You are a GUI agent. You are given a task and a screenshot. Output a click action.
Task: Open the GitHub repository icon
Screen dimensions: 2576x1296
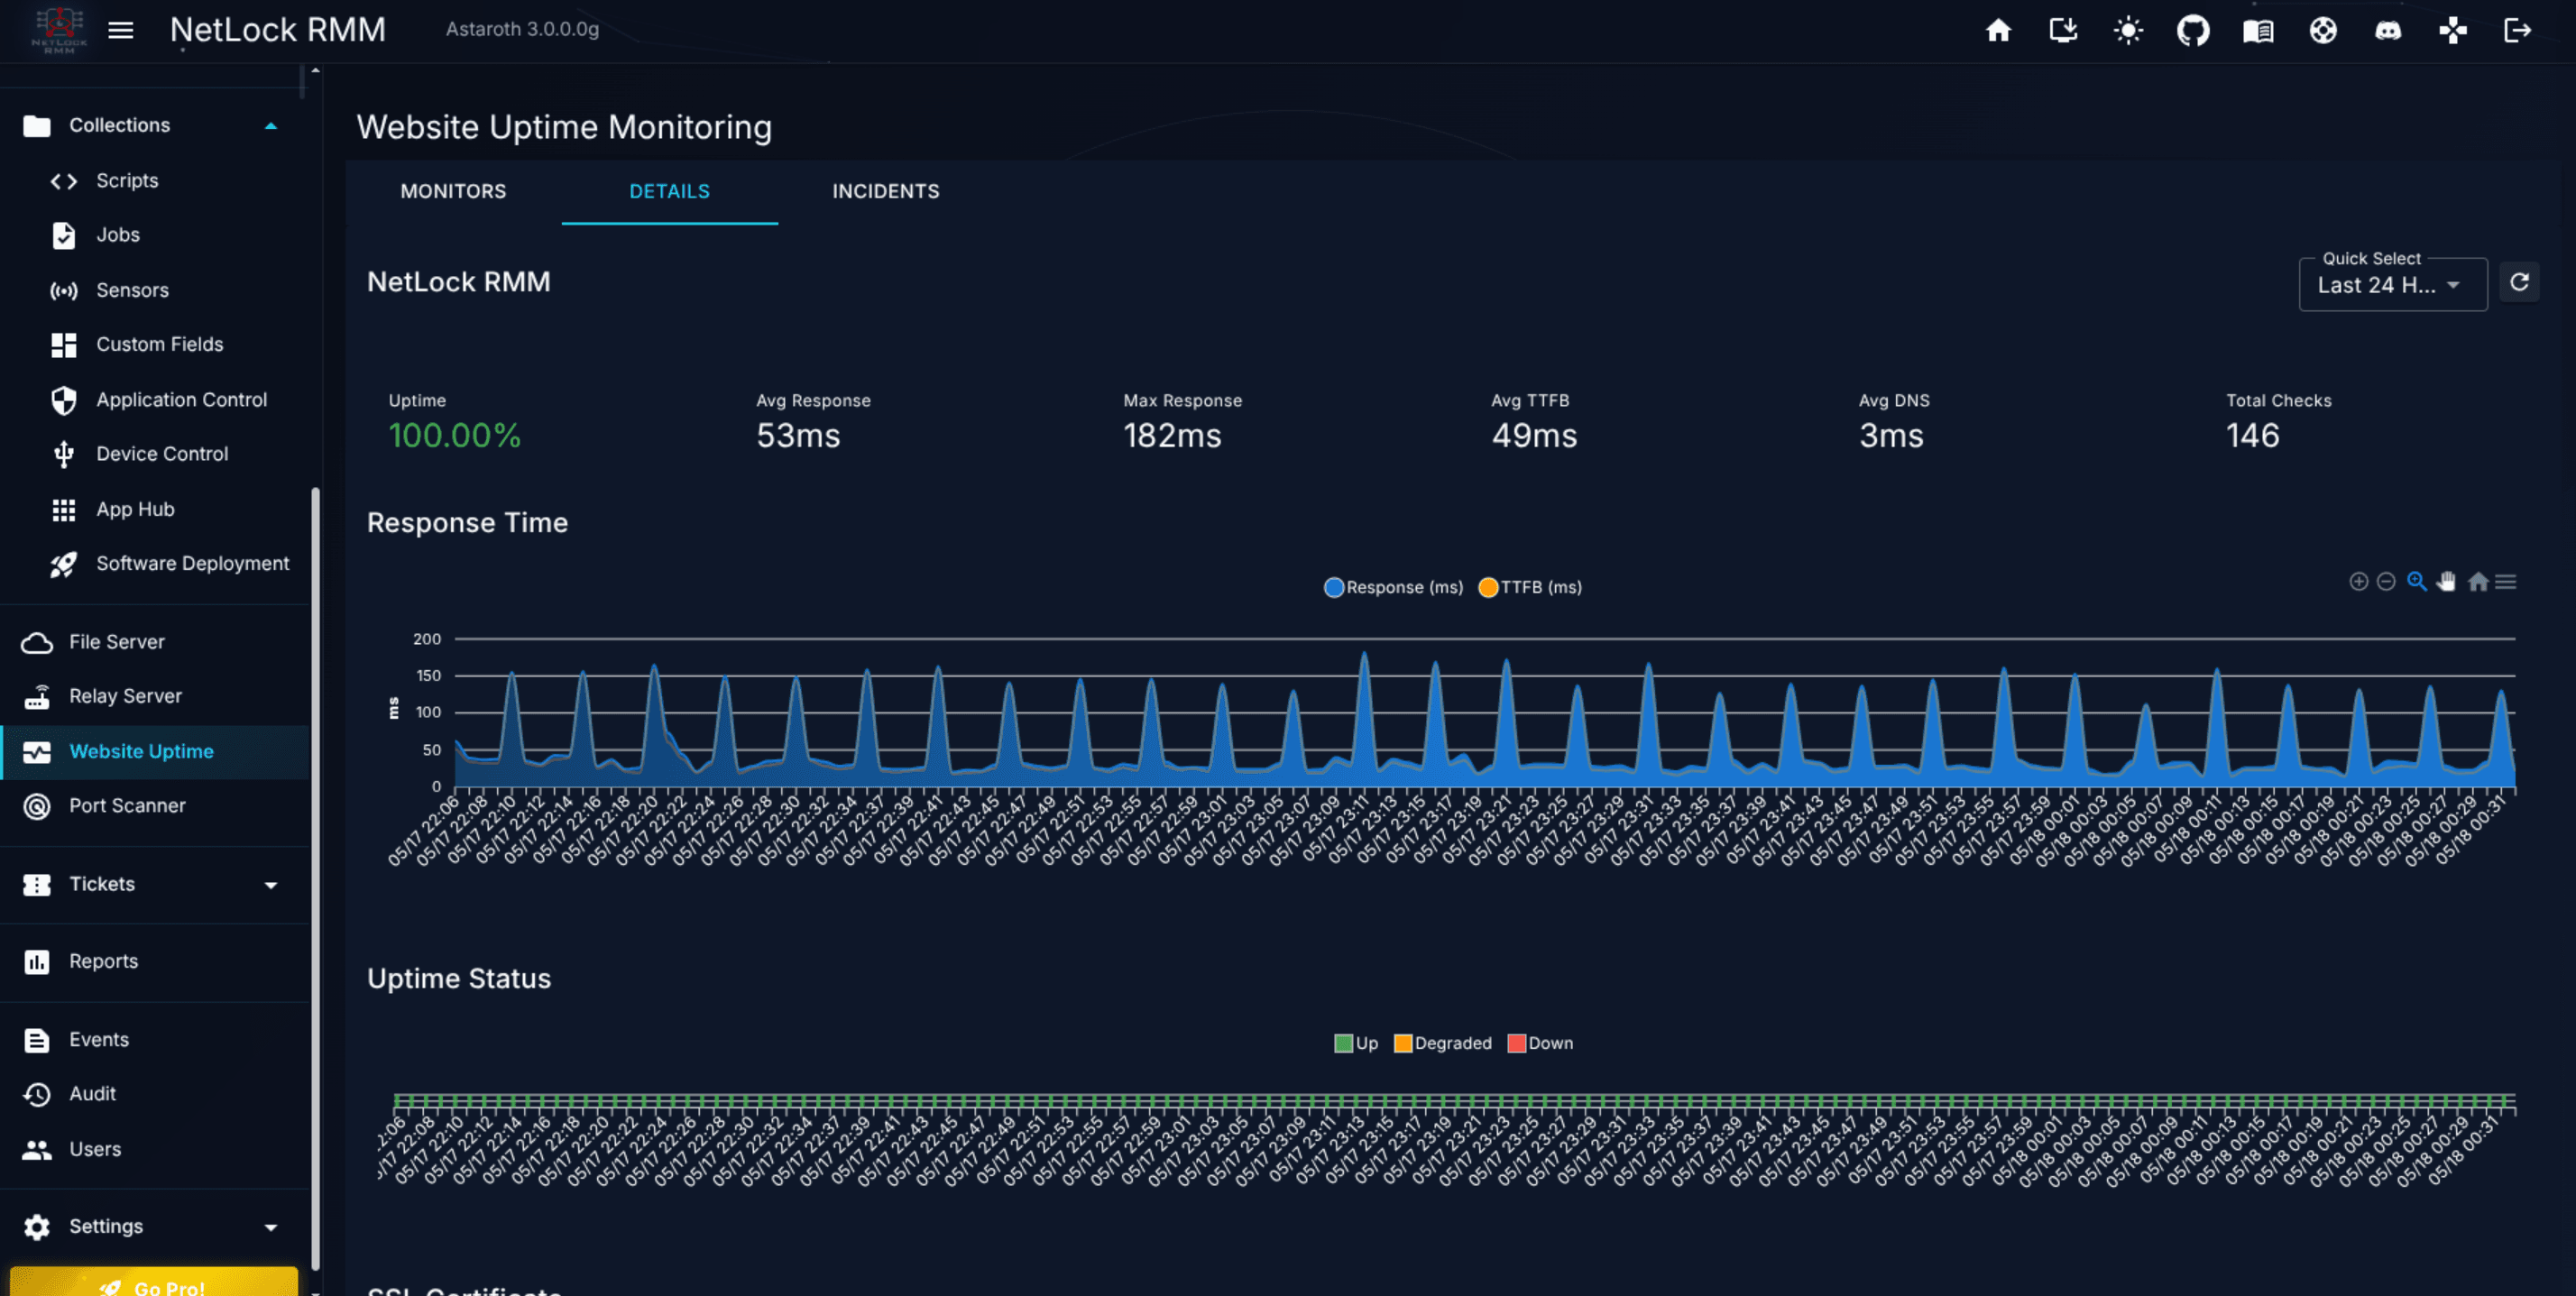2193,30
